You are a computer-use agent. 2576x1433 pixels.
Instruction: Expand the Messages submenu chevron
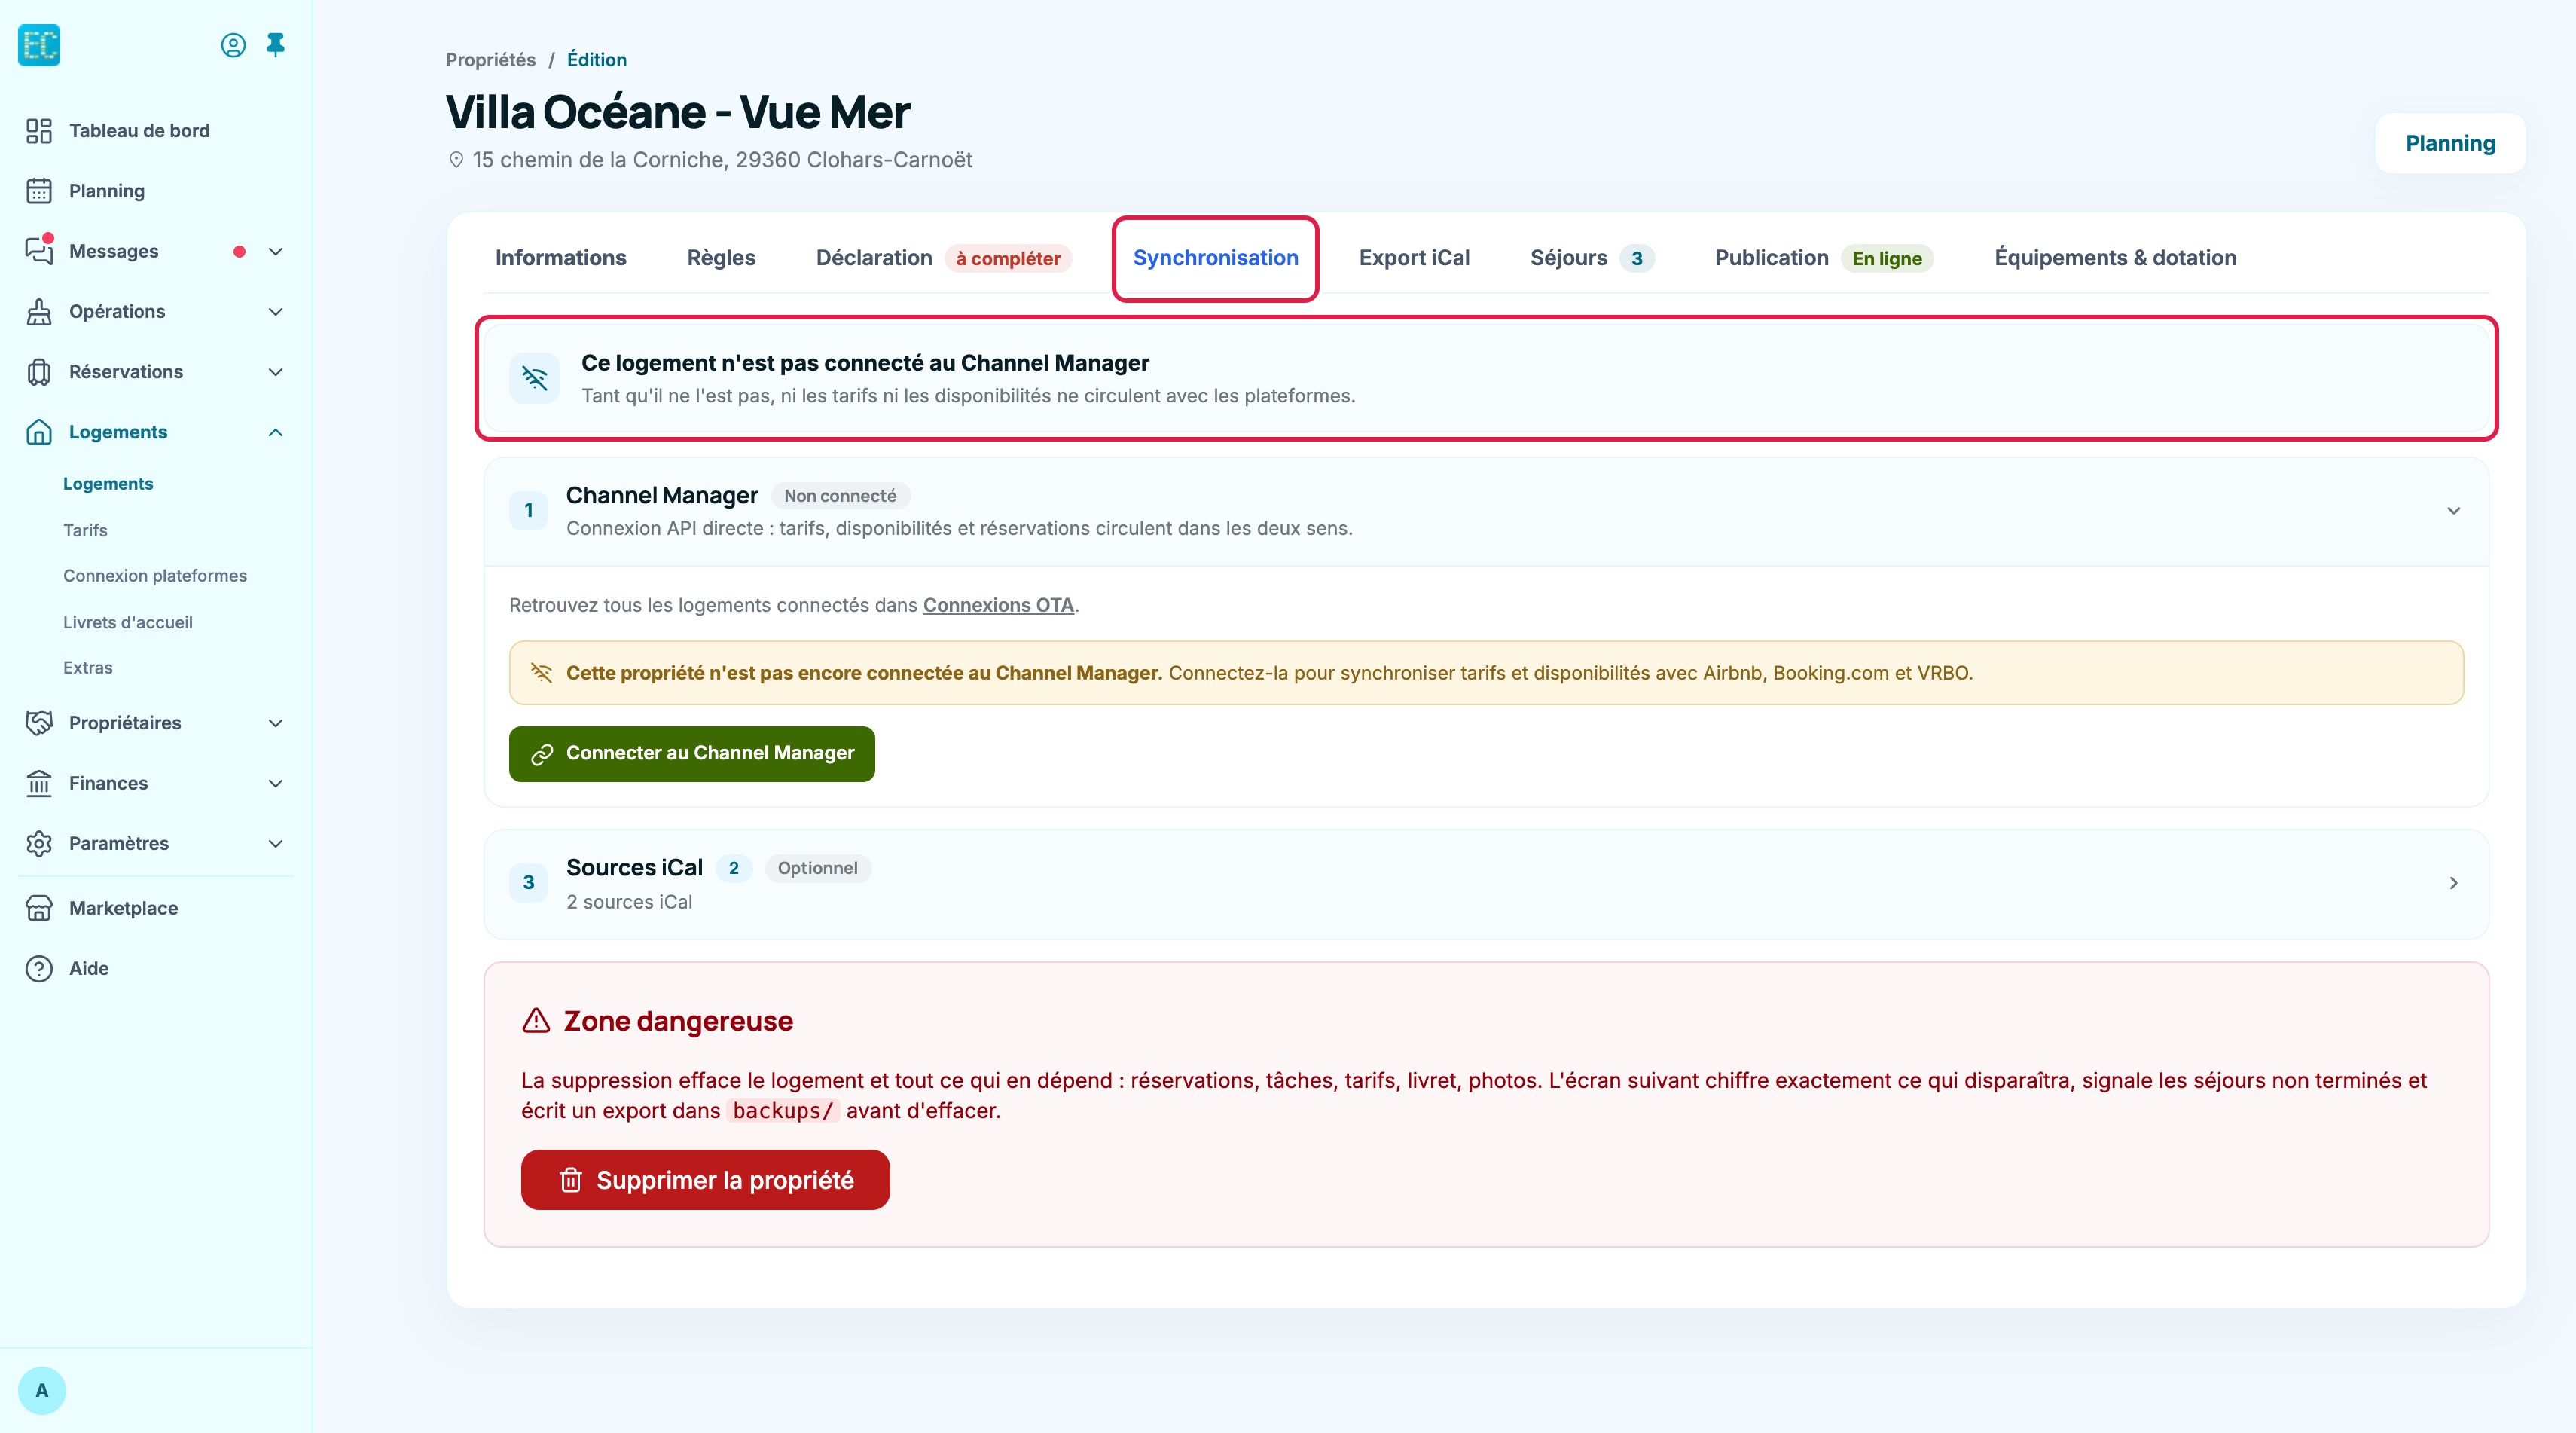click(x=276, y=251)
